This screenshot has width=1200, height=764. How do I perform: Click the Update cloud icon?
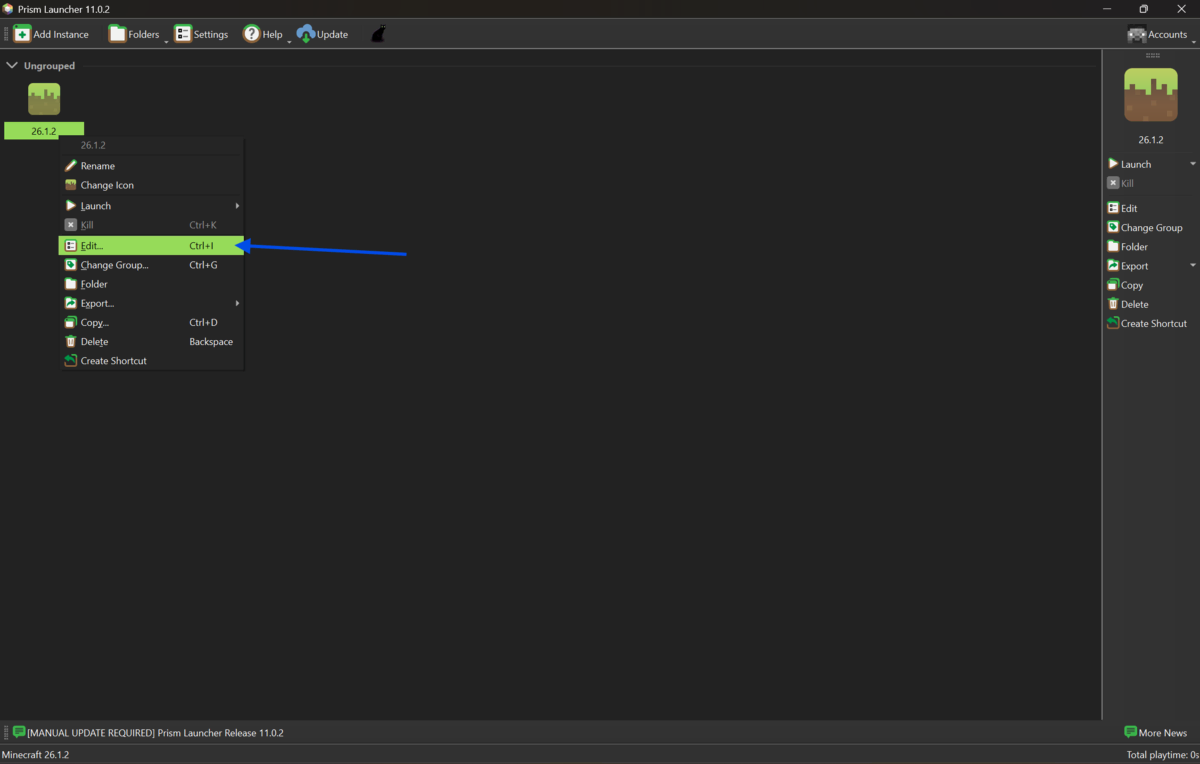pos(306,34)
